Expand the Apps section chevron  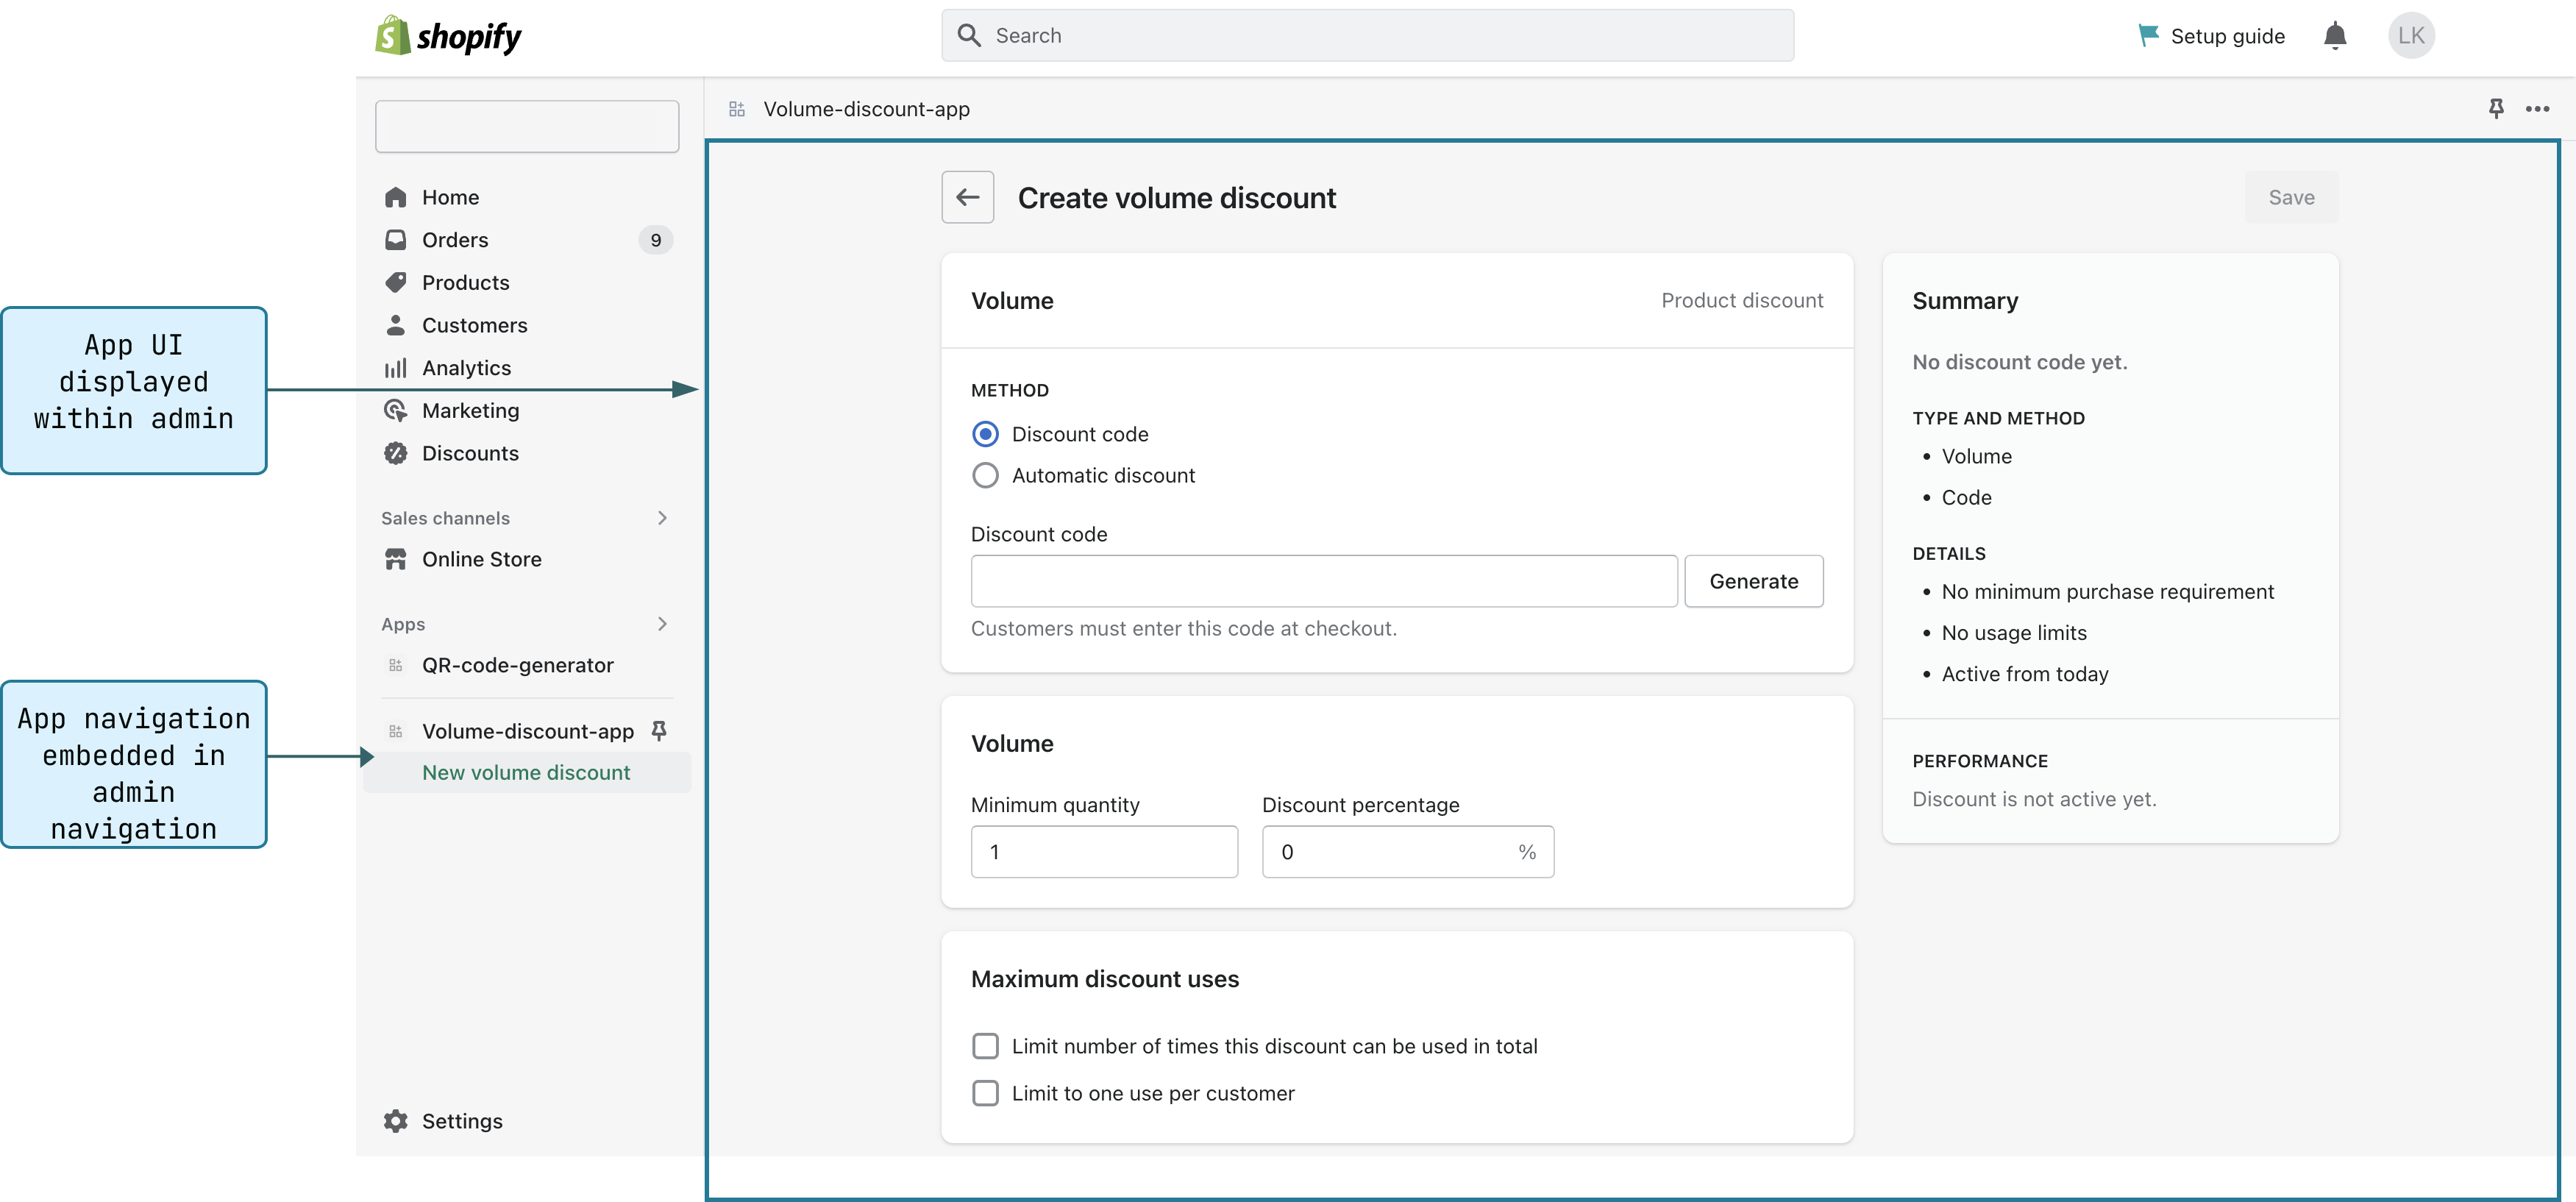[x=662, y=624]
